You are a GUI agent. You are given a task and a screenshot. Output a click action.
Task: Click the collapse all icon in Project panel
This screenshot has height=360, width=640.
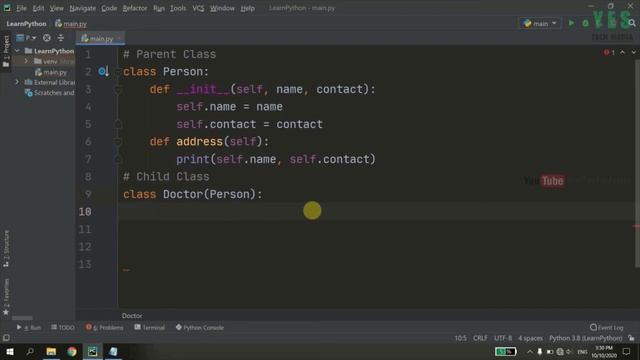[x=61, y=38]
